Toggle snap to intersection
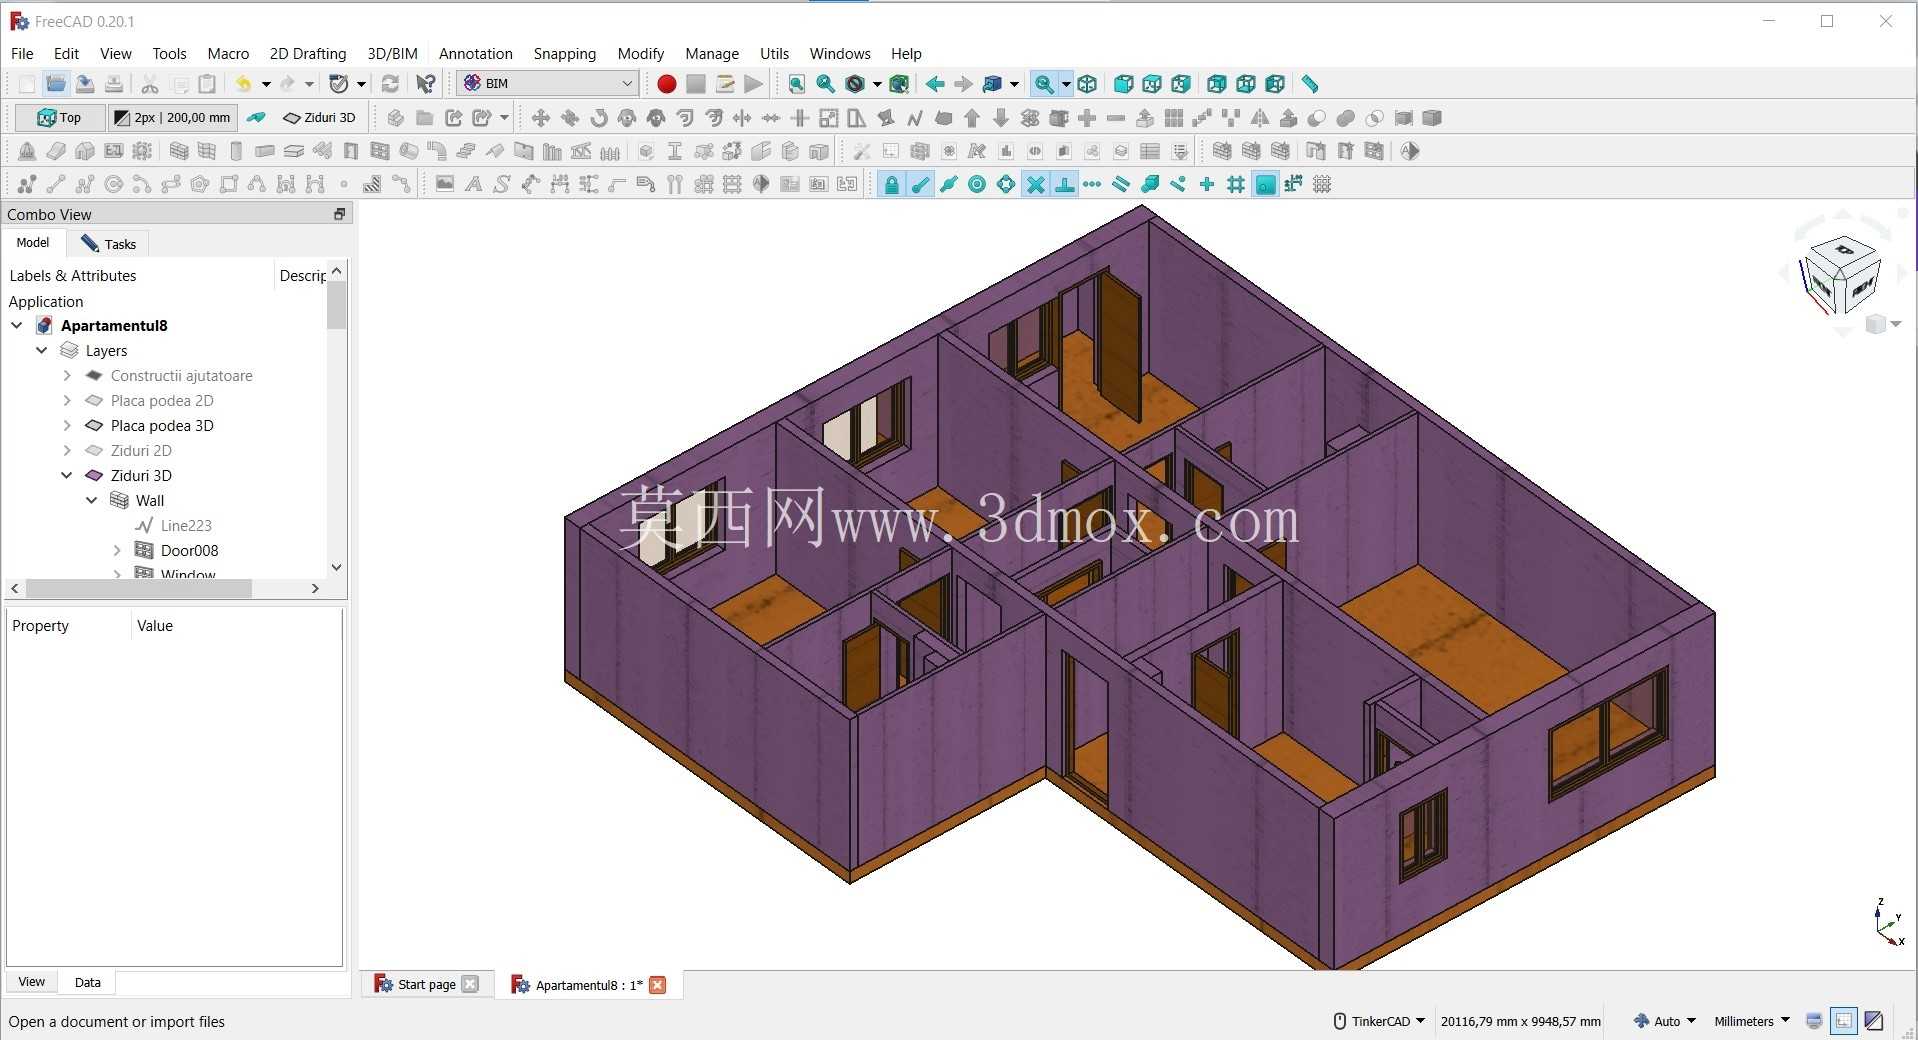Viewport: 1918px width, 1040px height. (1036, 184)
